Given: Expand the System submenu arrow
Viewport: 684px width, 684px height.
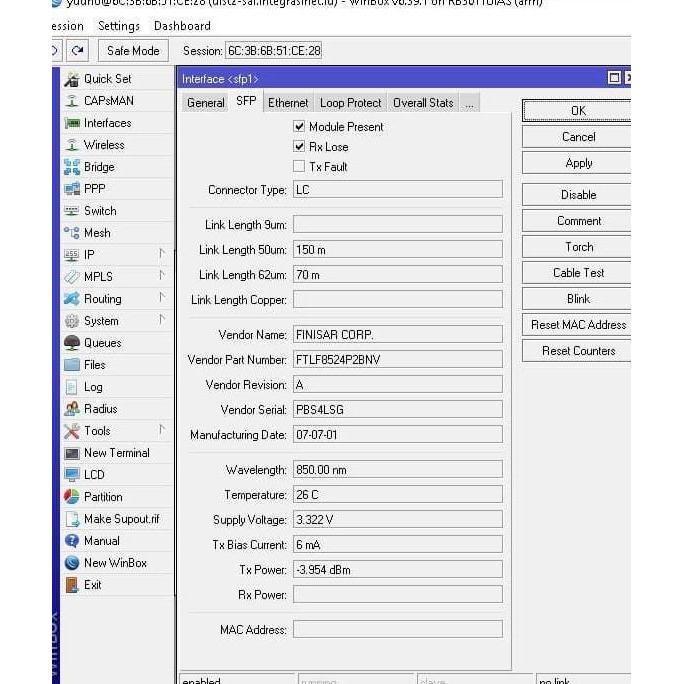Looking at the screenshot, I should coord(162,320).
